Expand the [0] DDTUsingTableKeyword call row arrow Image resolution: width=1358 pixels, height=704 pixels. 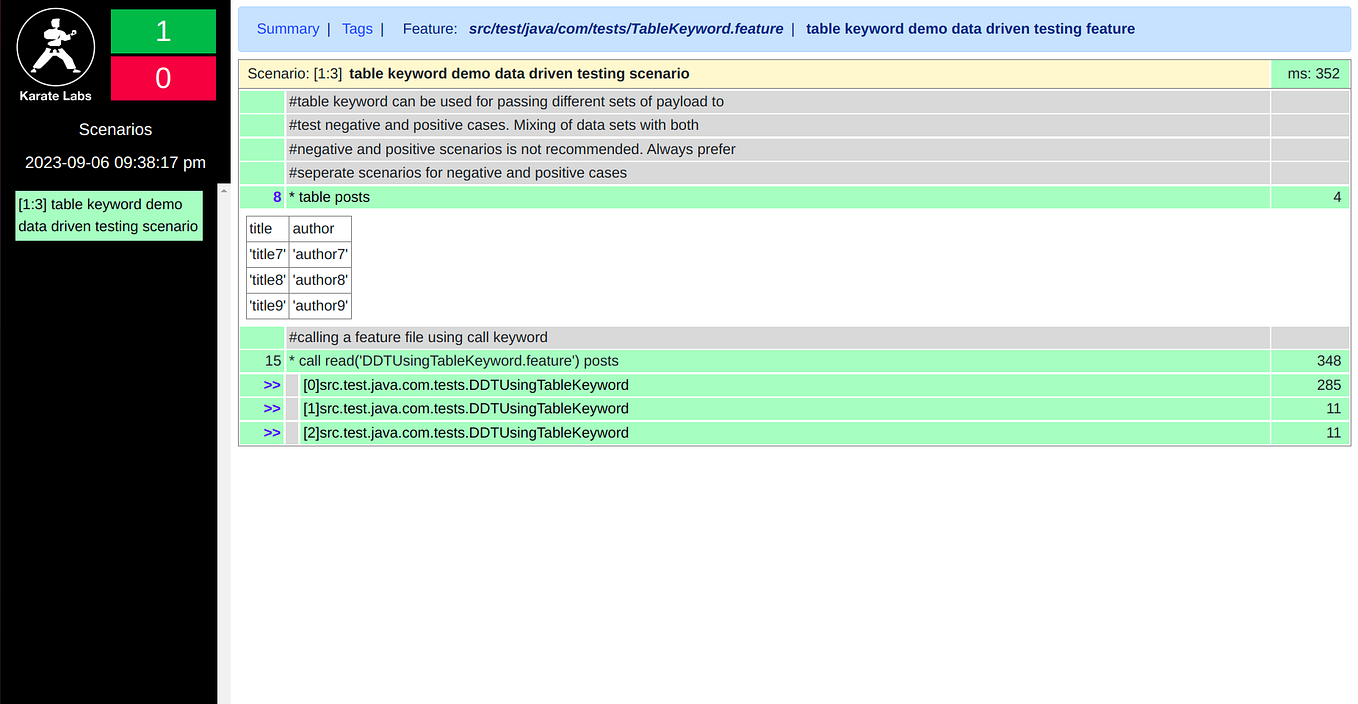pyautogui.click(x=272, y=385)
